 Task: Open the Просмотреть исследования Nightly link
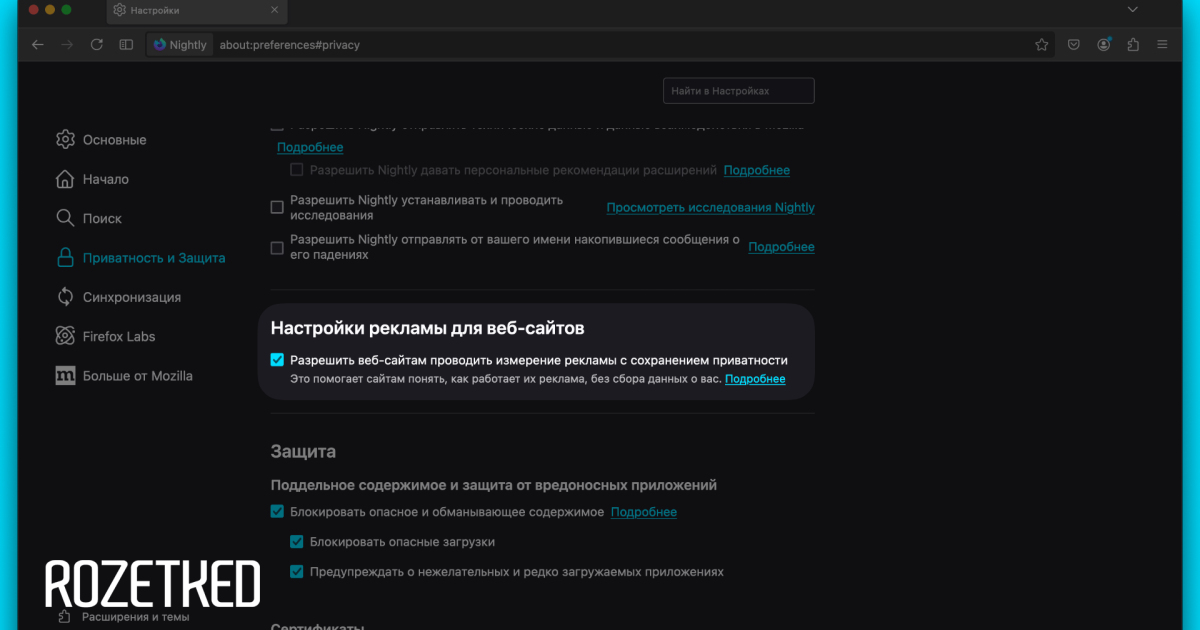pyautogui.click(x=710, y=207)
